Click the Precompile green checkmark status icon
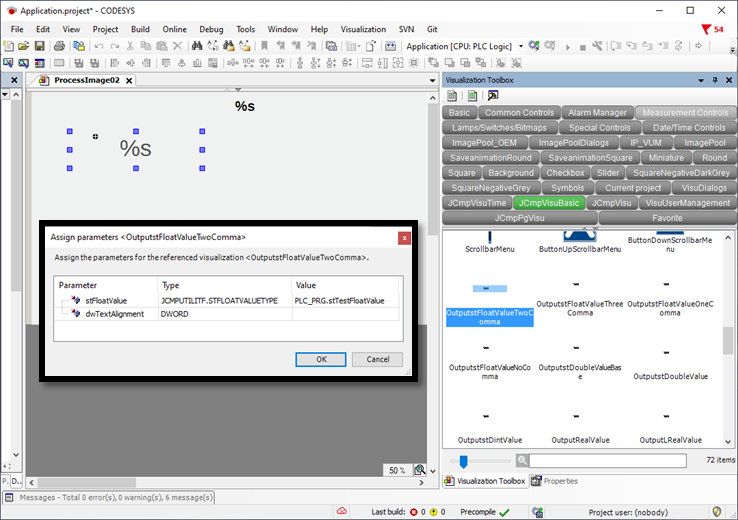The image size is (738, 520). [504, 511]
